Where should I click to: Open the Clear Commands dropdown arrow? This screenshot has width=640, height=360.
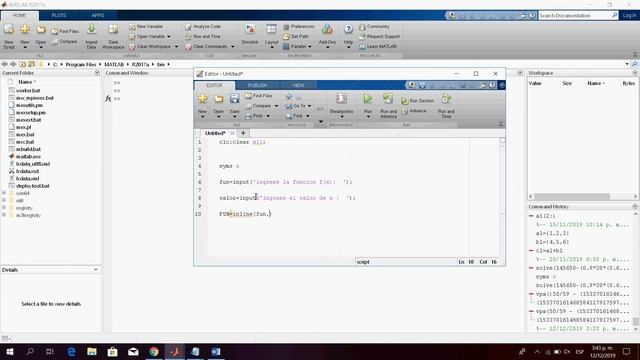click(233, 47)
